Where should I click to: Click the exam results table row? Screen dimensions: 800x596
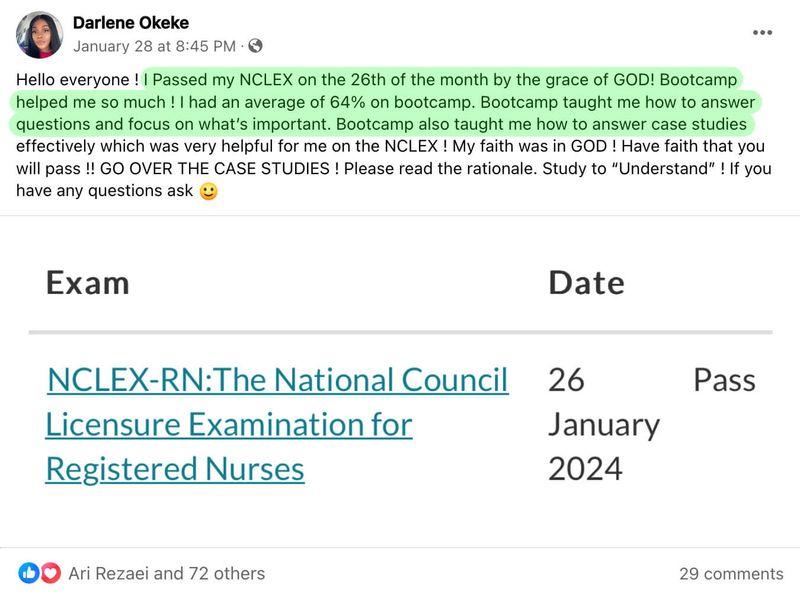coord(400,422)
